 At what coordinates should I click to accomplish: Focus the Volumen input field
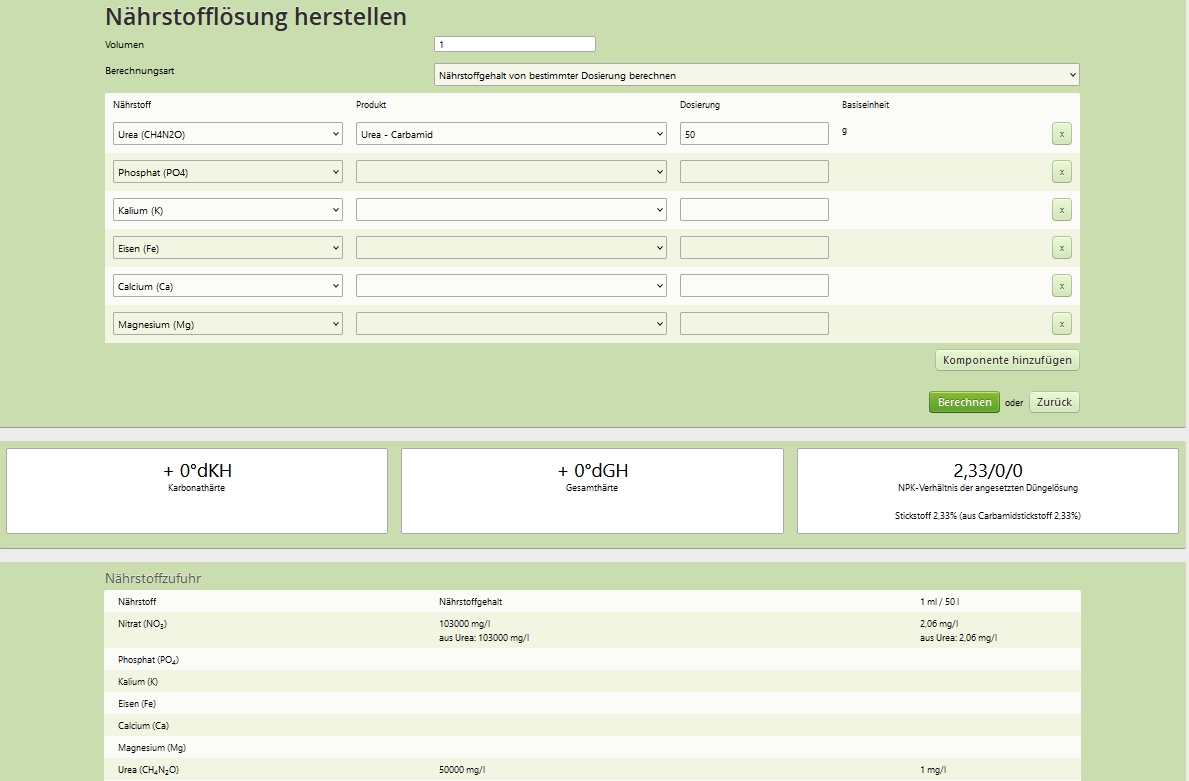[x=515, y=44]
